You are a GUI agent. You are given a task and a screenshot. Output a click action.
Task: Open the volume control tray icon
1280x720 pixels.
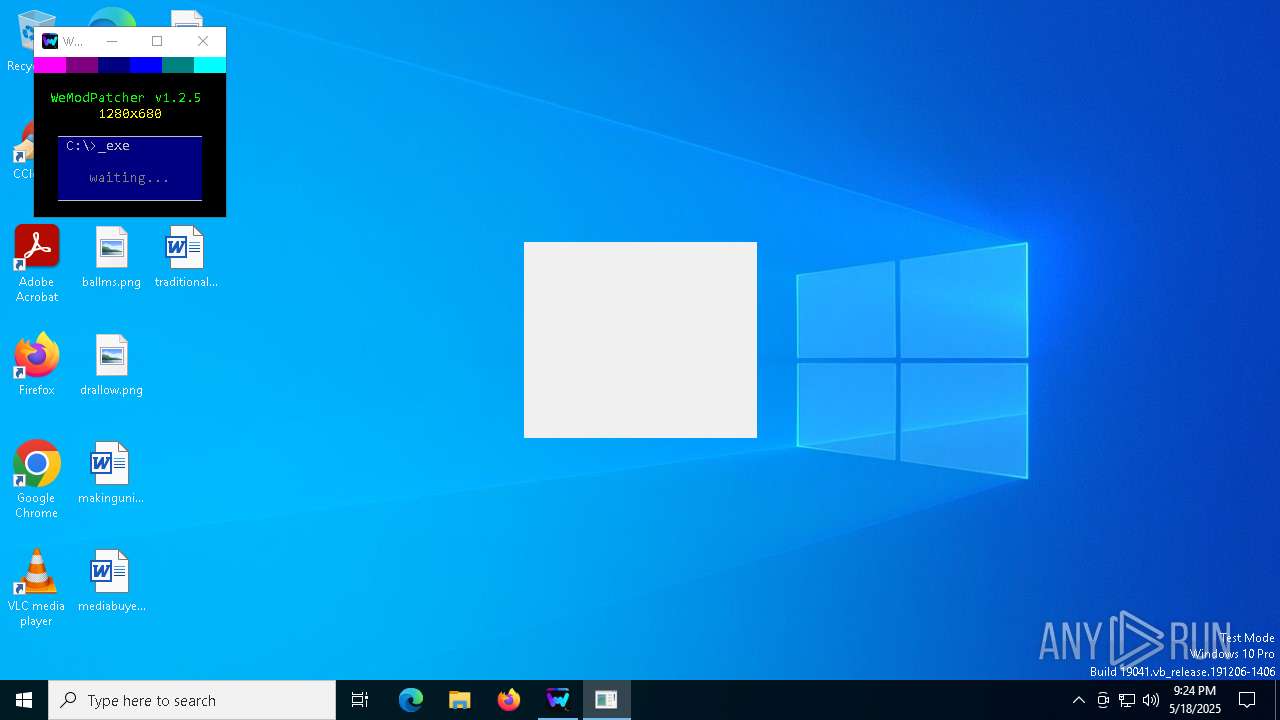click(1151, 700)
